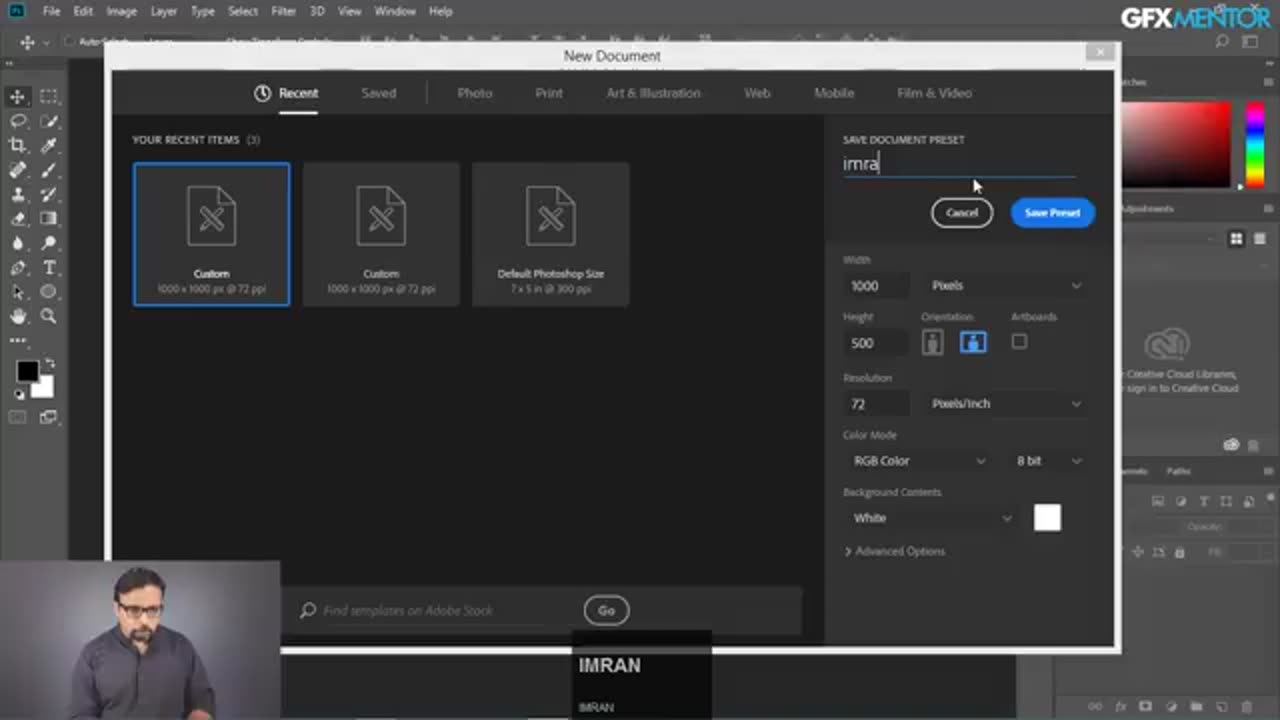
Task: Click the Go button for Adobe Stock
Action: click(606, 610)
